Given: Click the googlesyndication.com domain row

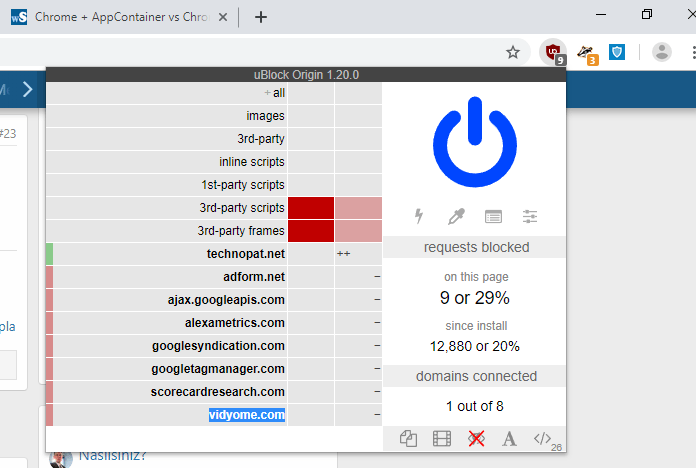Looking at the screenshot, I should pos(167,346).
